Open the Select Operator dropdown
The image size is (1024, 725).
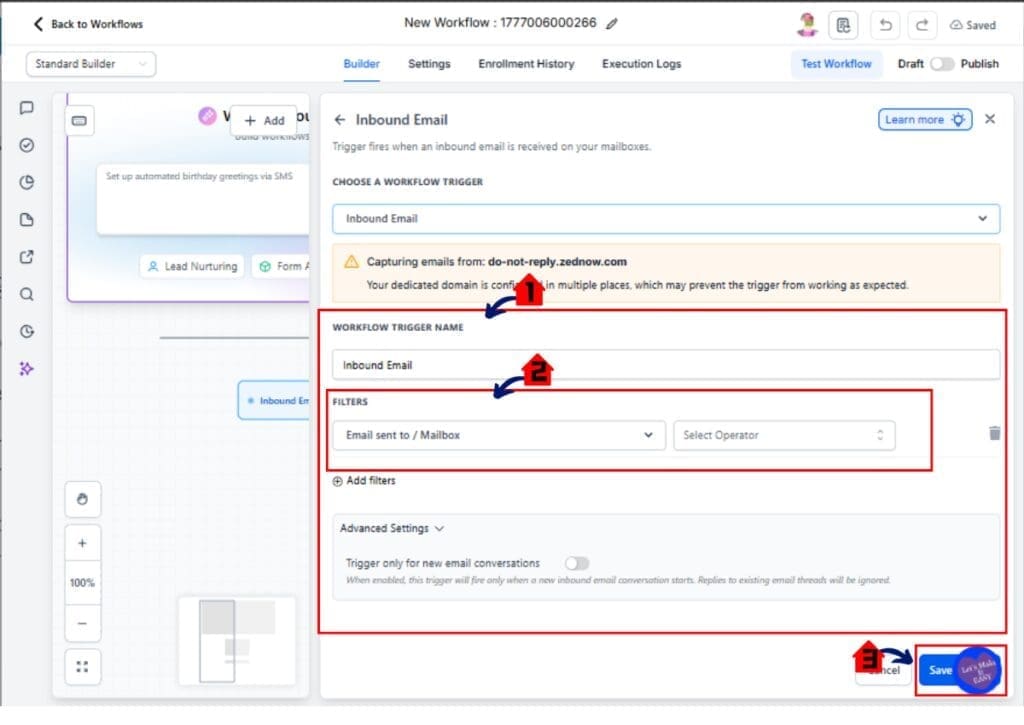click(x=784, y=435)
